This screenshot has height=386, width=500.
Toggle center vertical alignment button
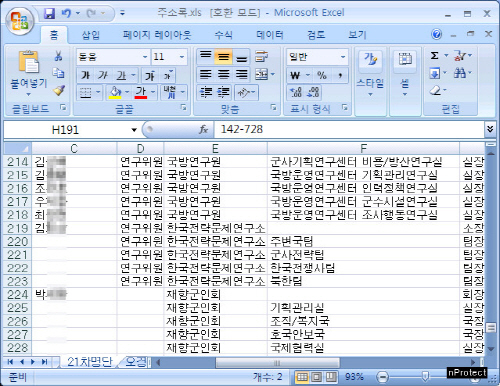223,57
